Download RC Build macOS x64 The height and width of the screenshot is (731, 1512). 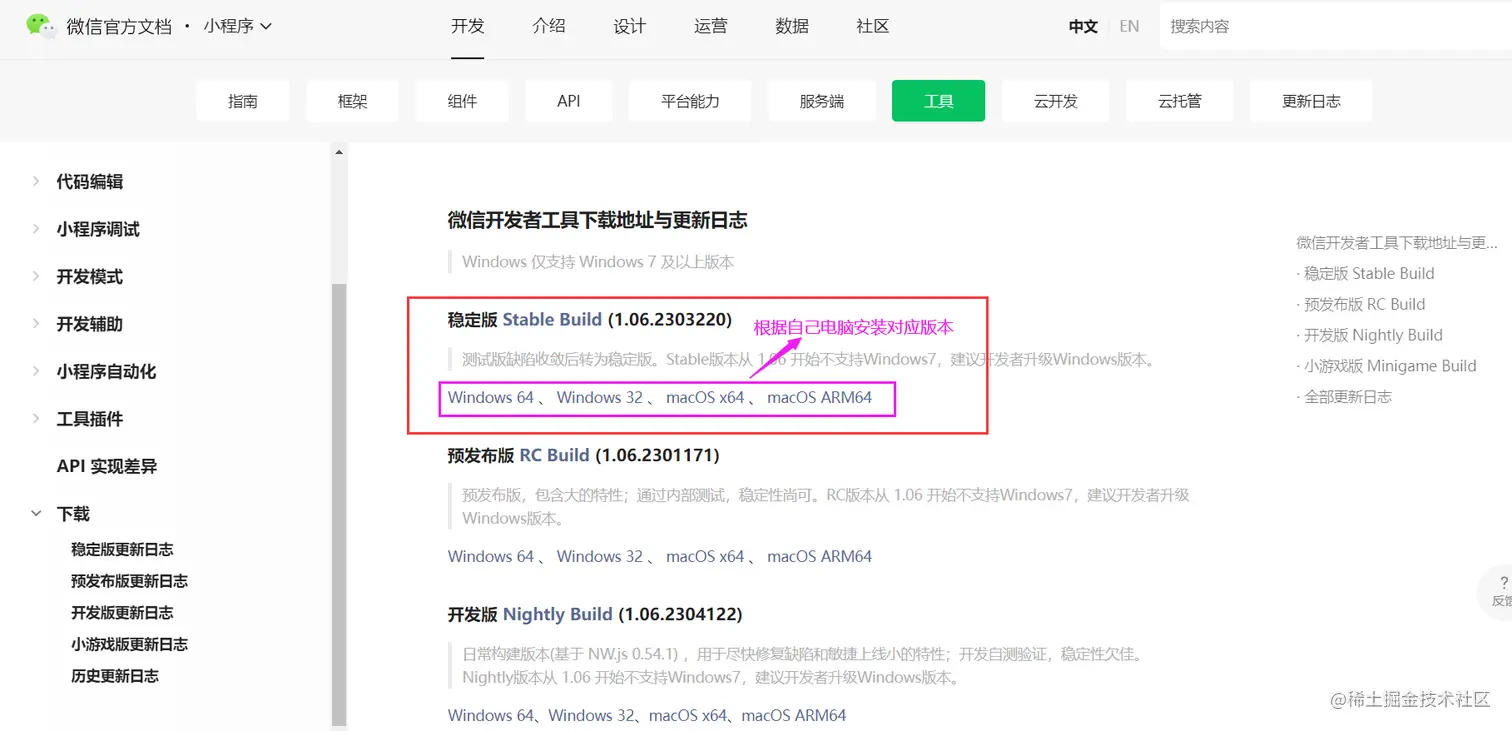(x=705, y=556)
